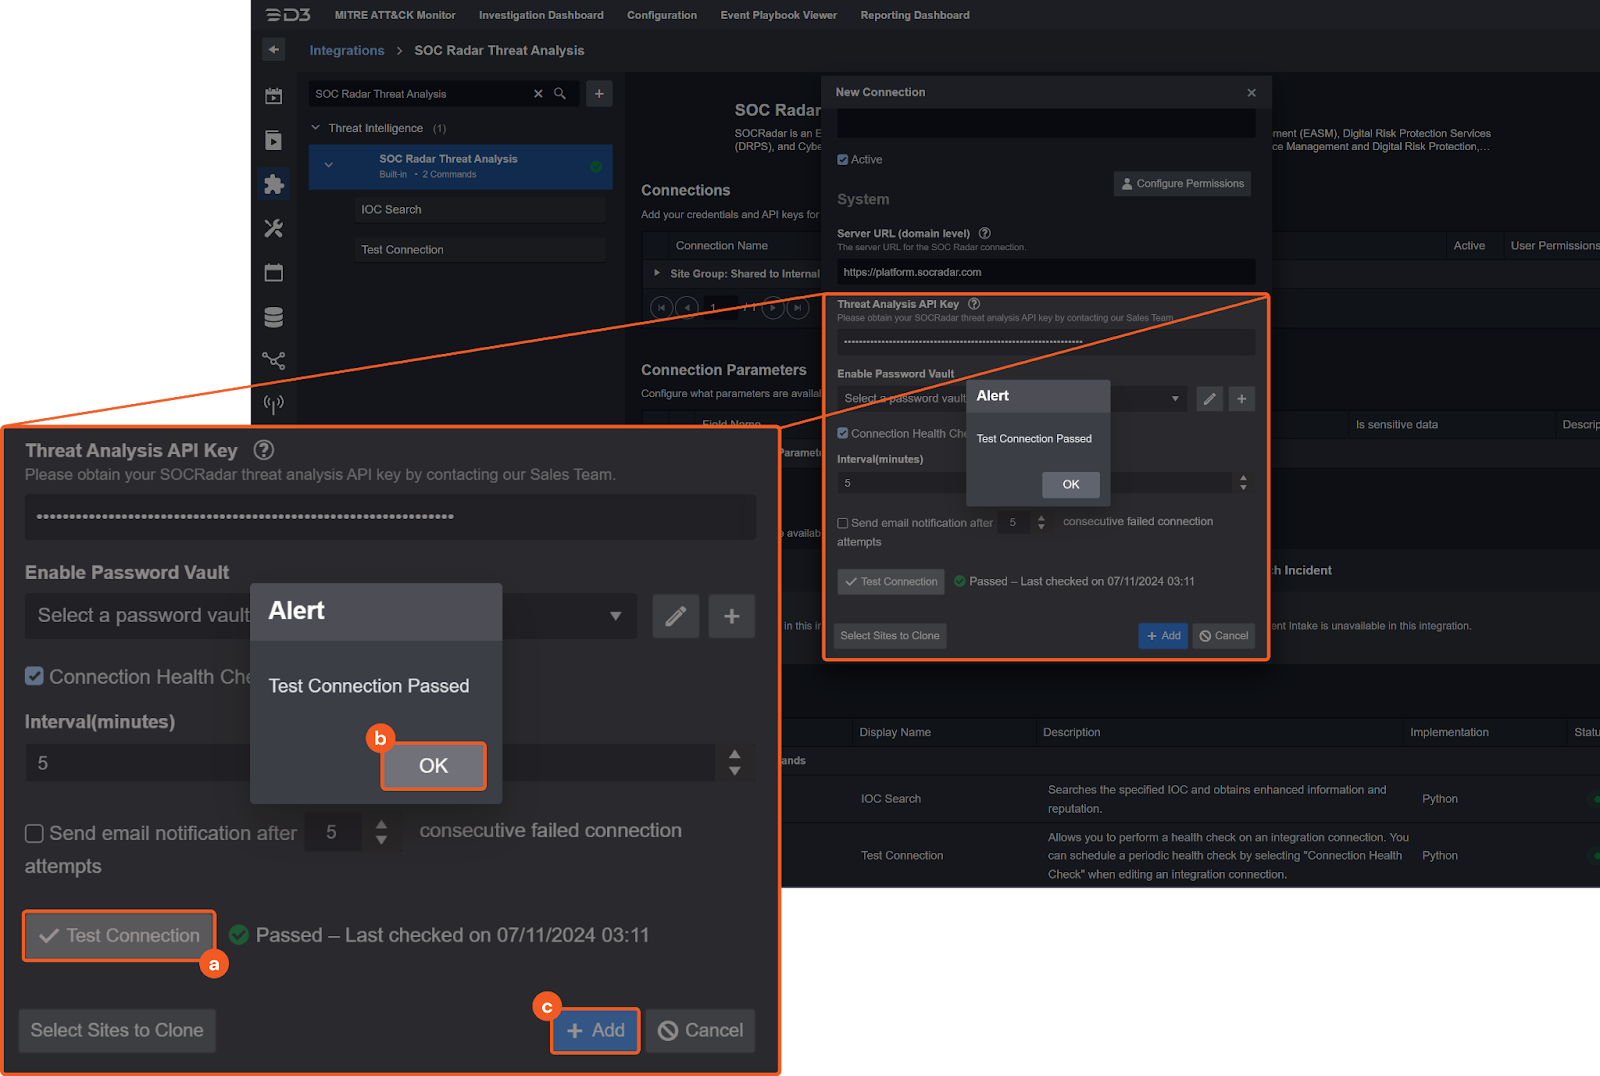
Task: Click the pencil edit icon in enlarged vault row
Action: (x=676, y=616)
